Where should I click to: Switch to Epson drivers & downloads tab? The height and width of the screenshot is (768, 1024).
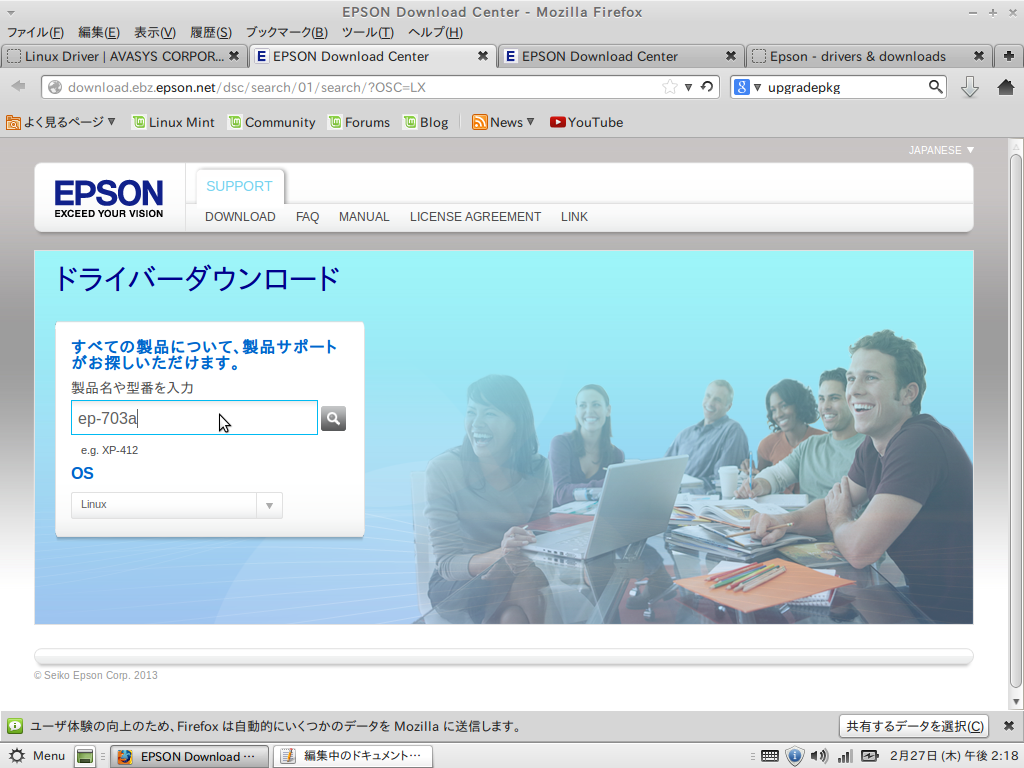[x=857, y=56]
